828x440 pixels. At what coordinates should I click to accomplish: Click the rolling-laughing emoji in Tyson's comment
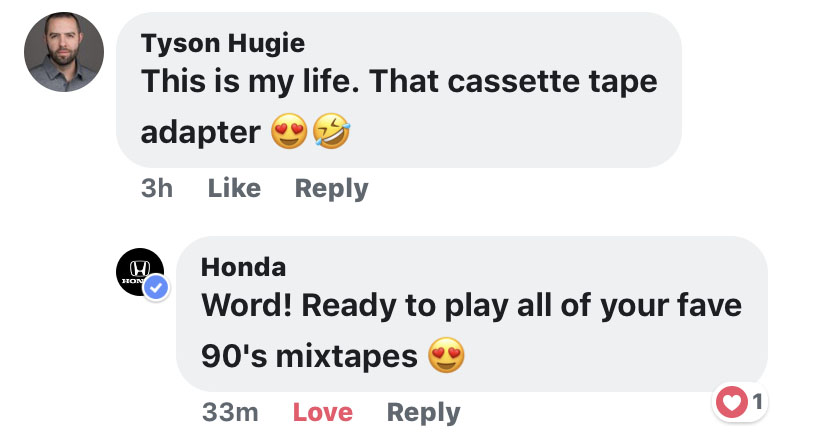pyautogui.click(x=329, y=132)
